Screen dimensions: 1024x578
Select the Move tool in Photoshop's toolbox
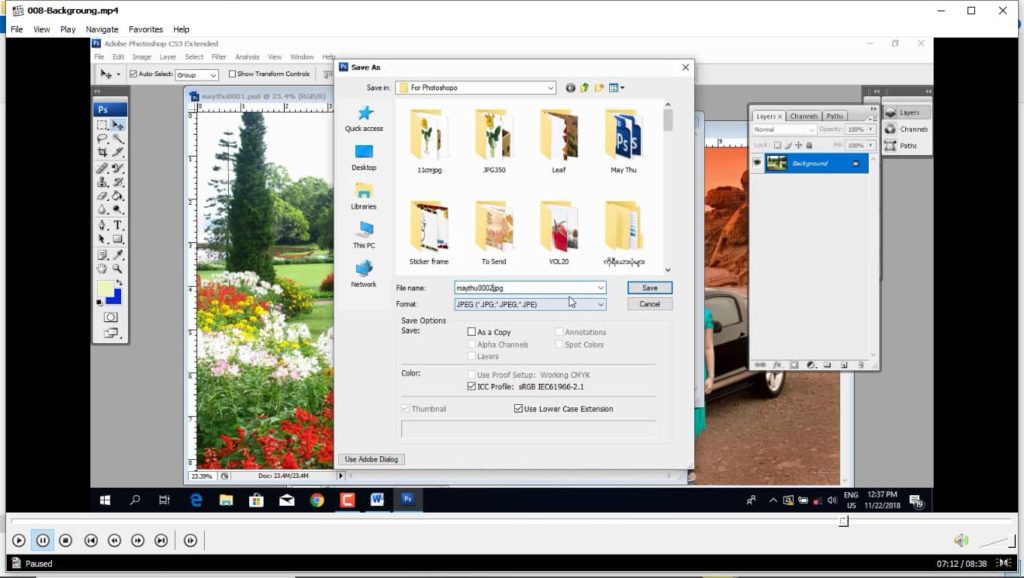pos(118,125)
